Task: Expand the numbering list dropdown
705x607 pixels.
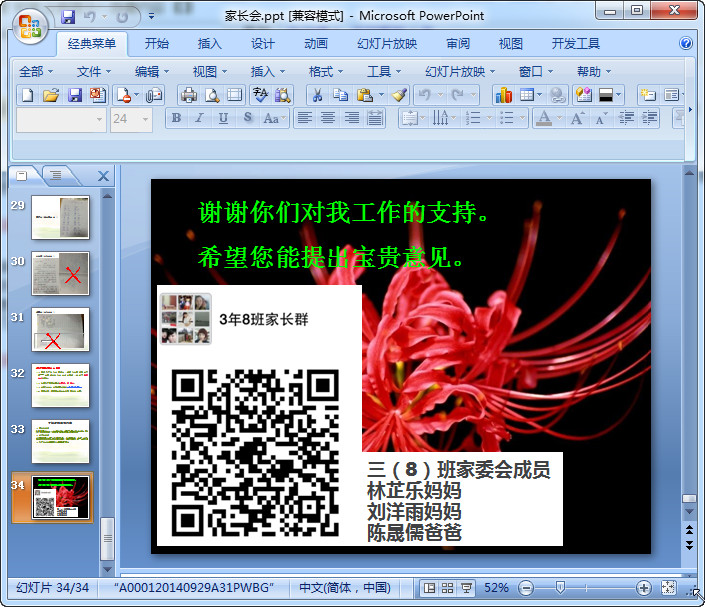Action: 490,118
